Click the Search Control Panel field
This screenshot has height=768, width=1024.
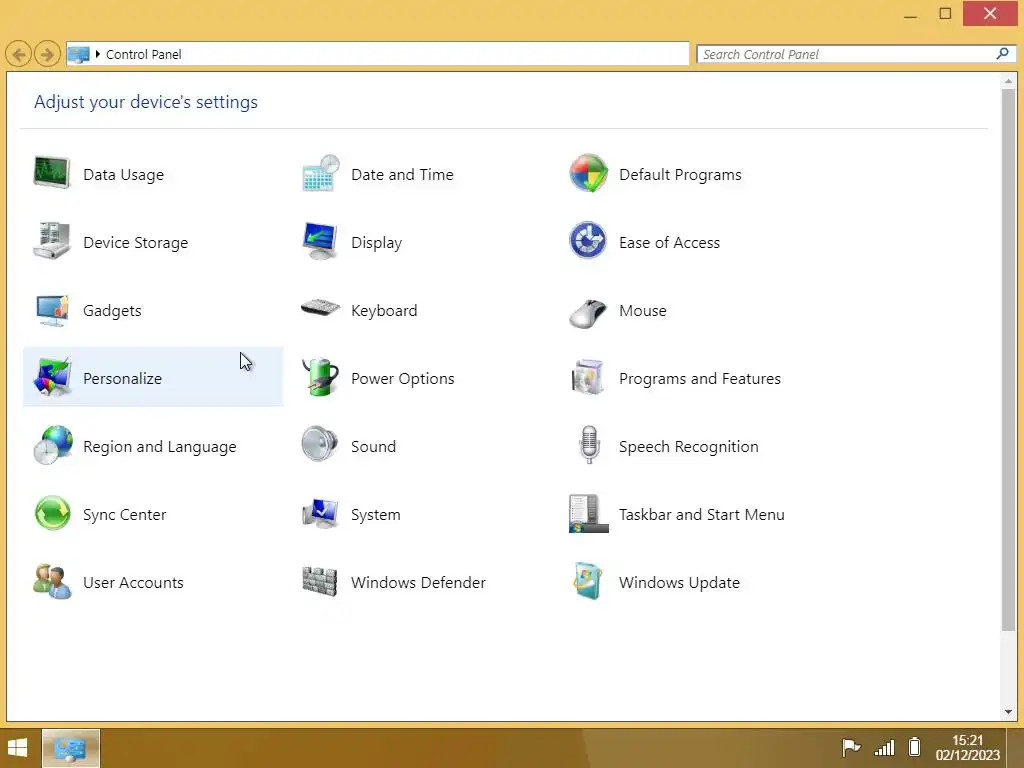click(x=856, y=54)
